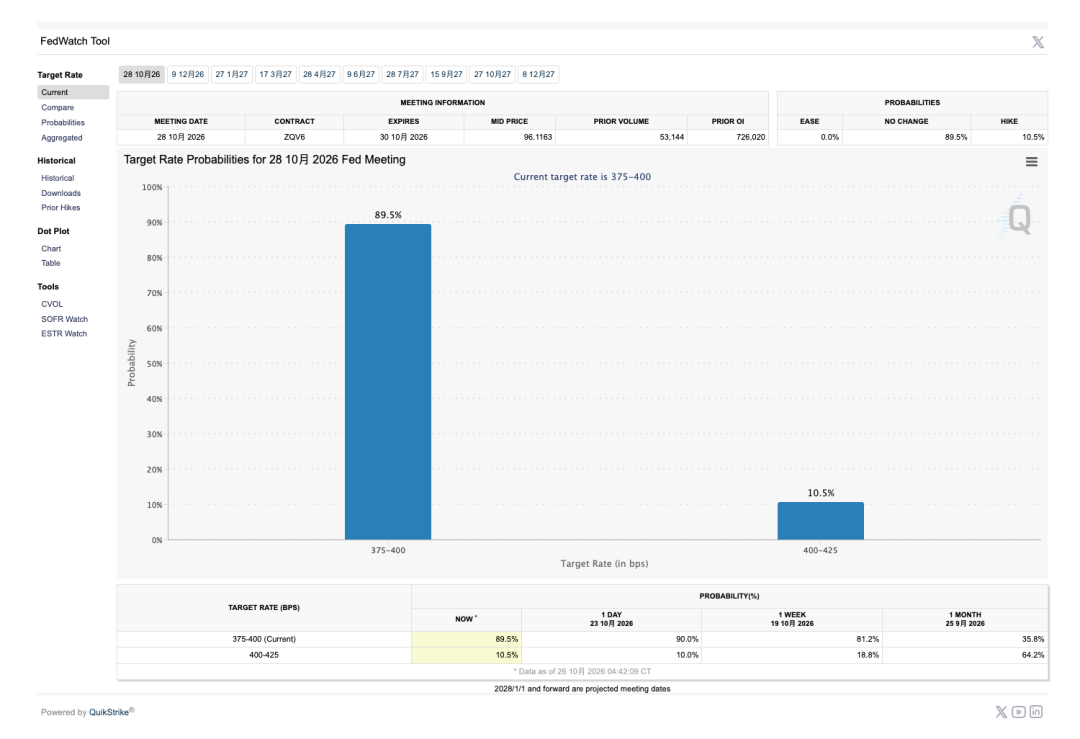Click the ZQV6 contract cell
The image size is (1080, 739).
point(294,137)
